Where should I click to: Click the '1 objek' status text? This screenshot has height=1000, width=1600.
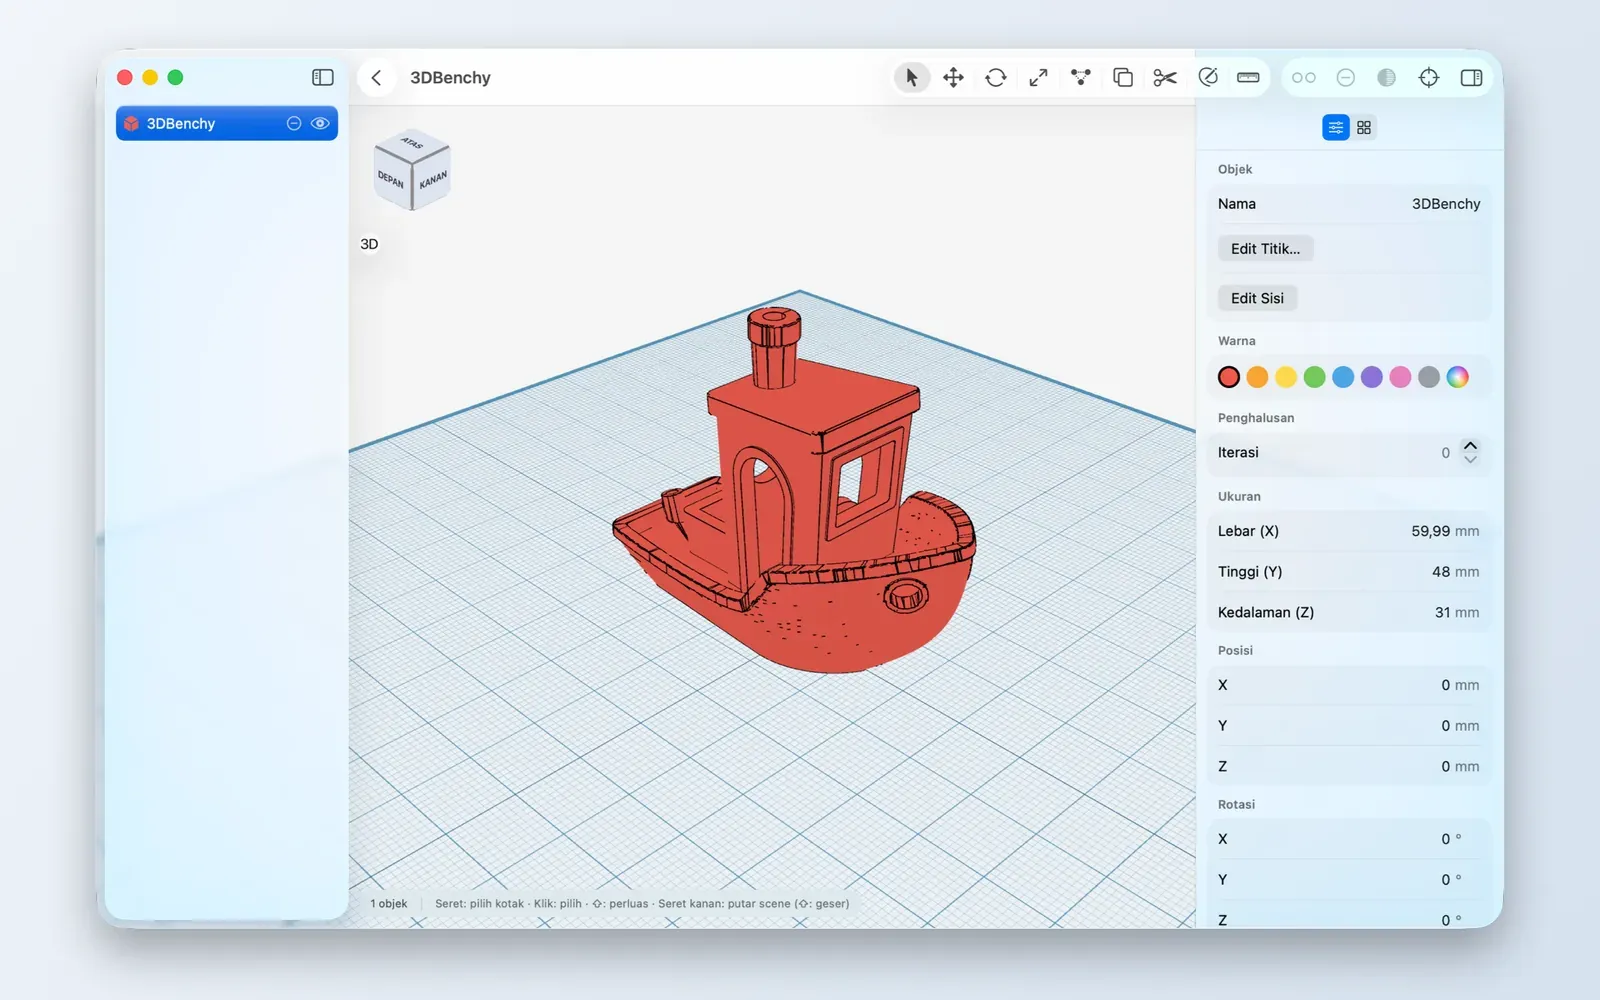(389, 903)
